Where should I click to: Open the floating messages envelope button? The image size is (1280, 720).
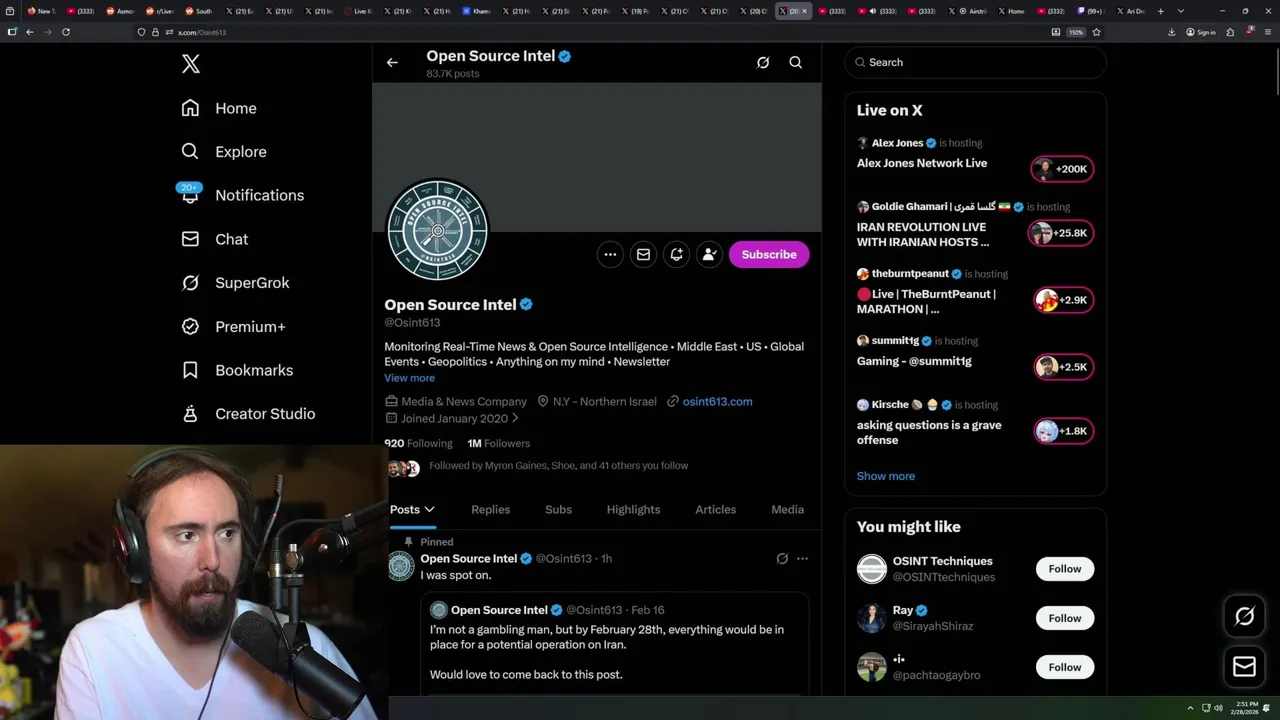[x=1244, y=666]
